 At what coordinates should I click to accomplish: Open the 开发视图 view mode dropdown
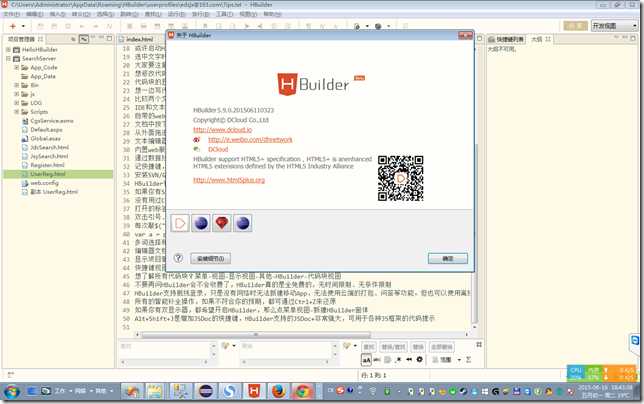click(x=614, y=26)
